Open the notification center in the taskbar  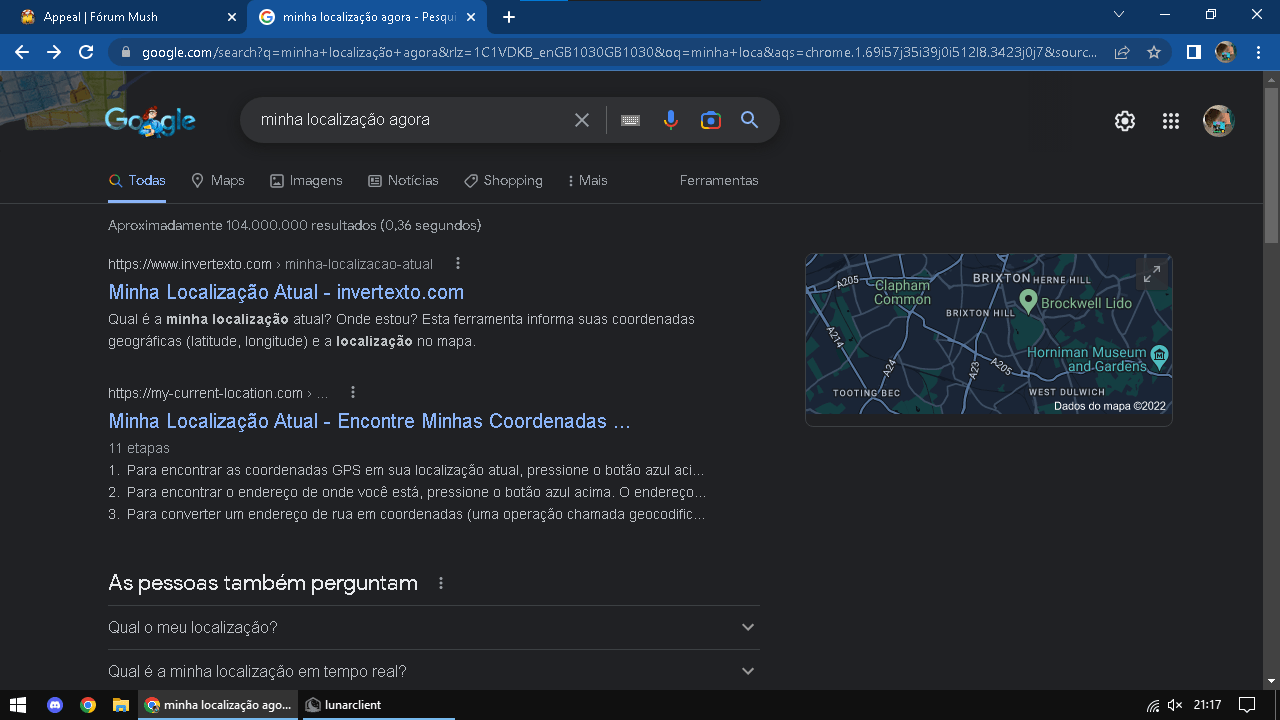click(1247, 705)
